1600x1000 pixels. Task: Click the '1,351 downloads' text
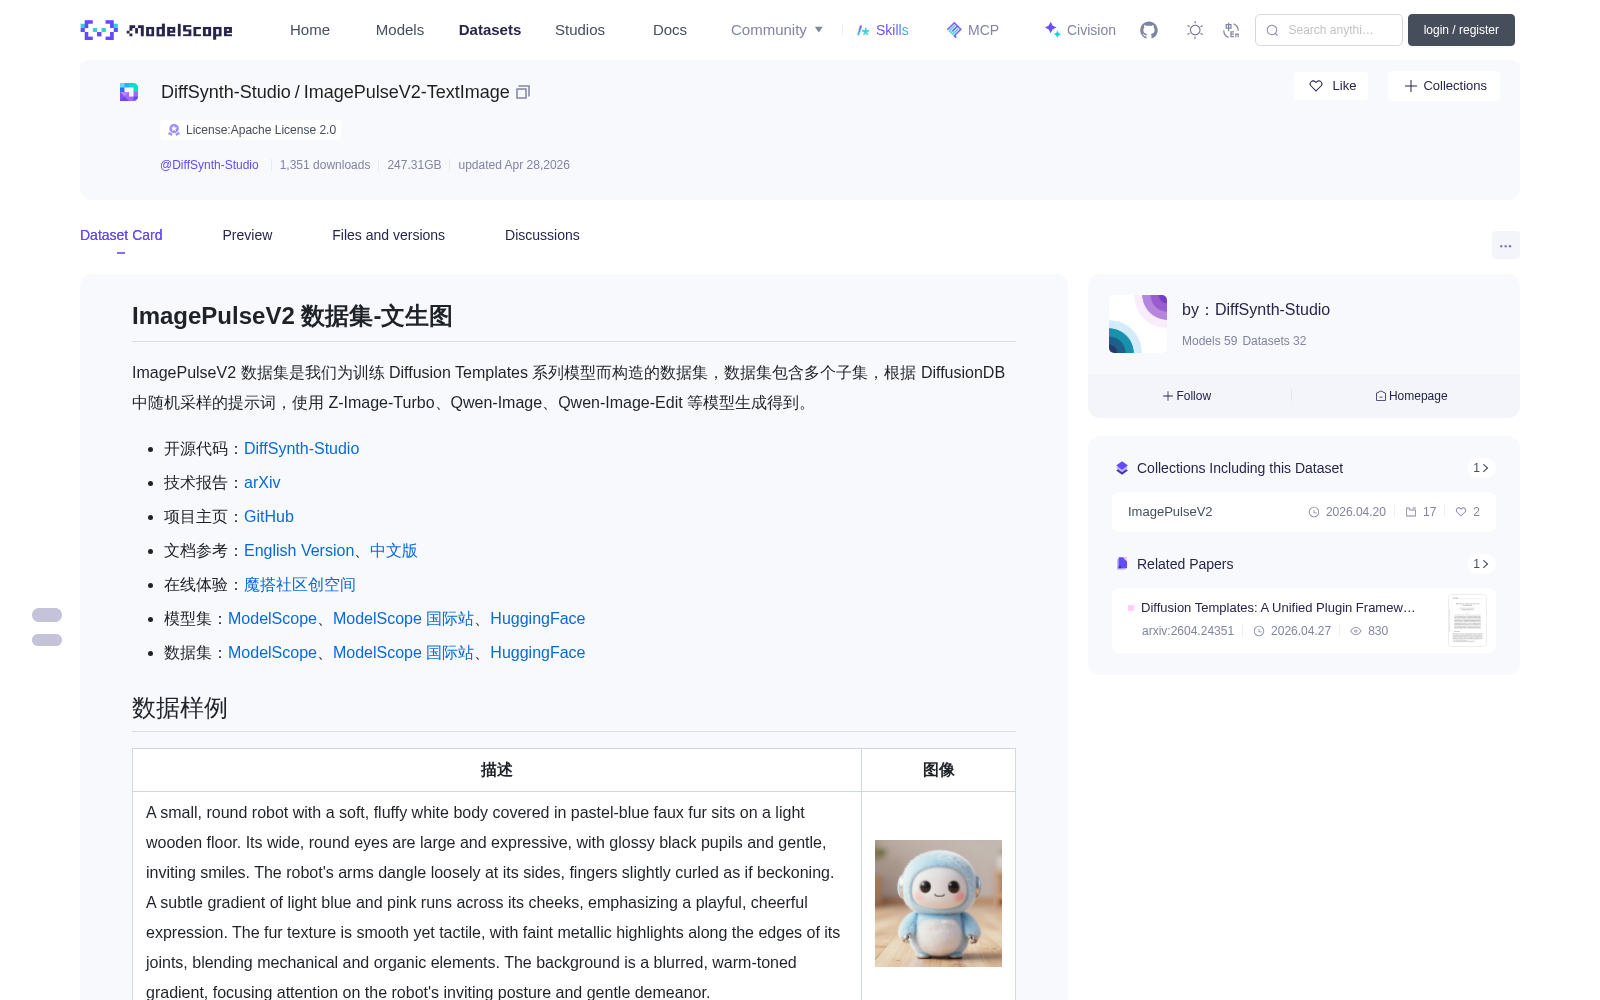pyautogui.click(x=325, y=165)
